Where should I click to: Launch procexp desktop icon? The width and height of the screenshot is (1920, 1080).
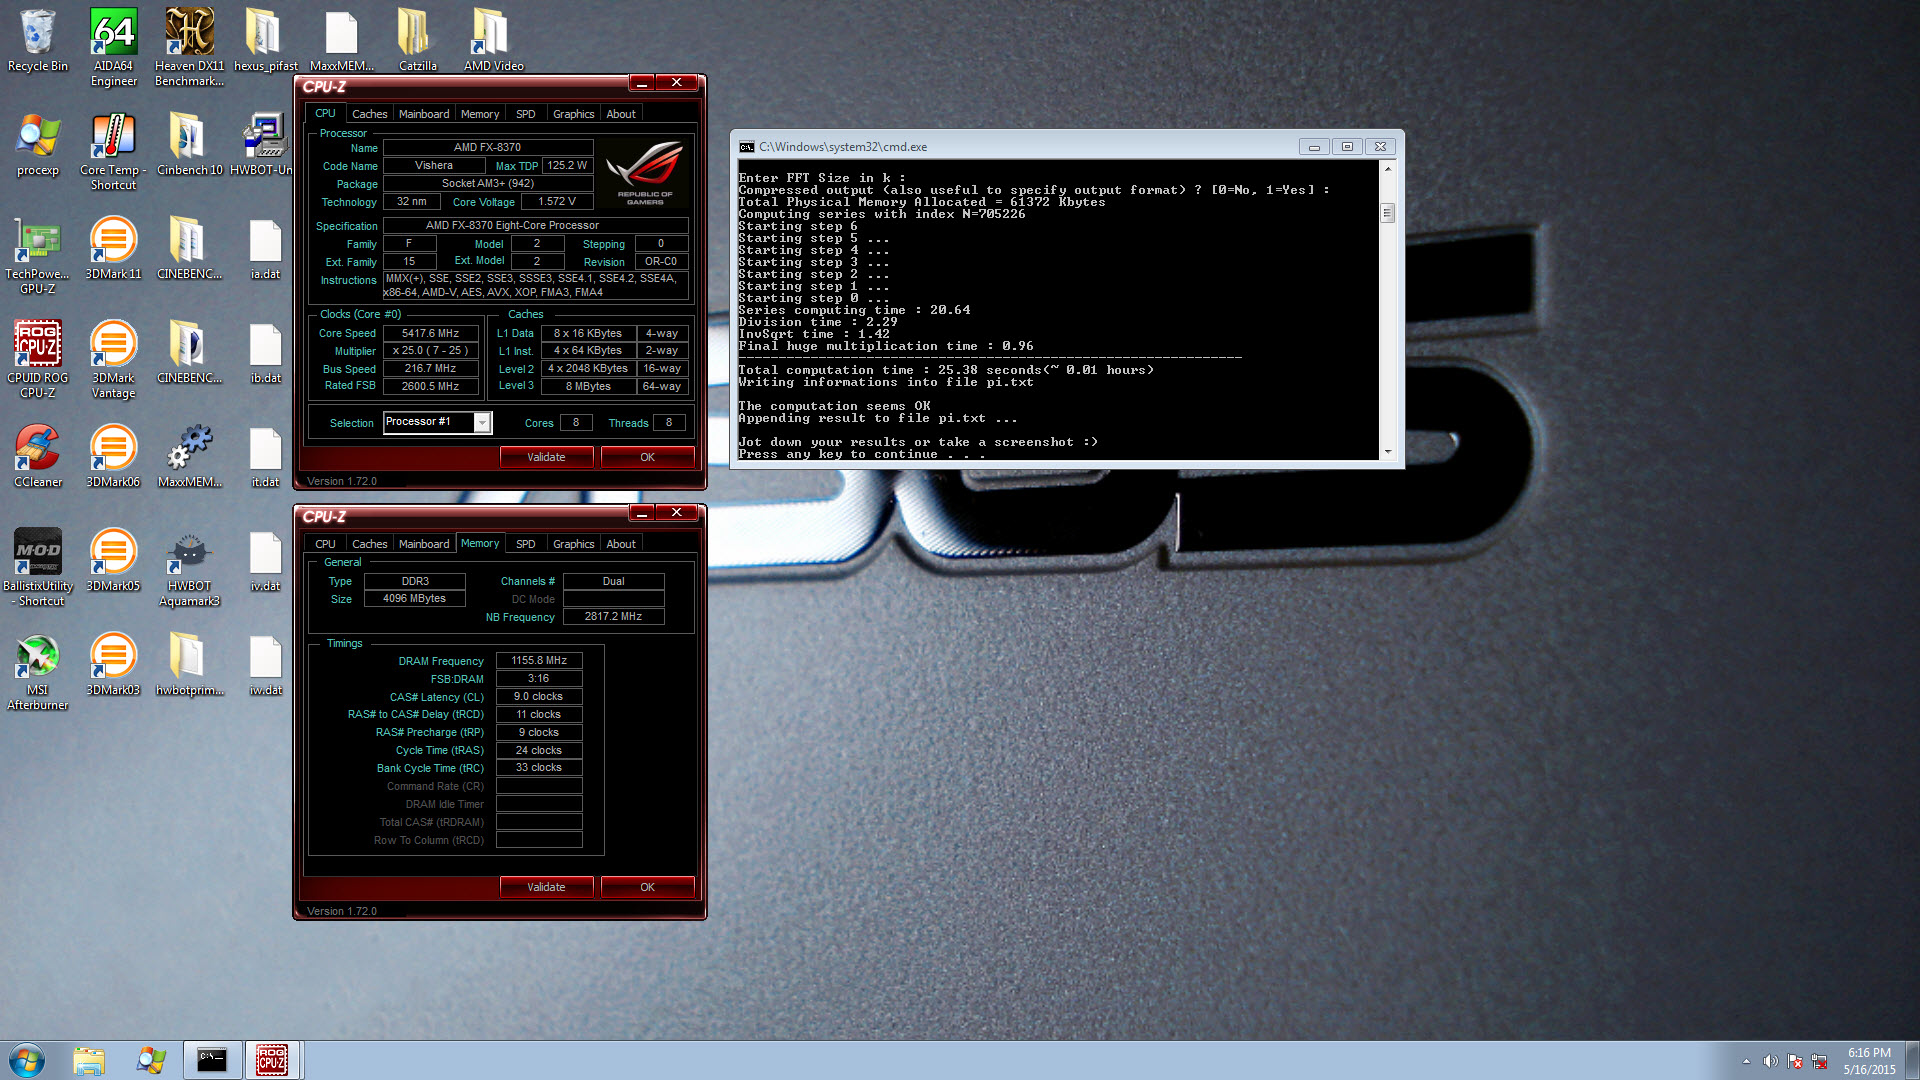(x=38, y=145)
